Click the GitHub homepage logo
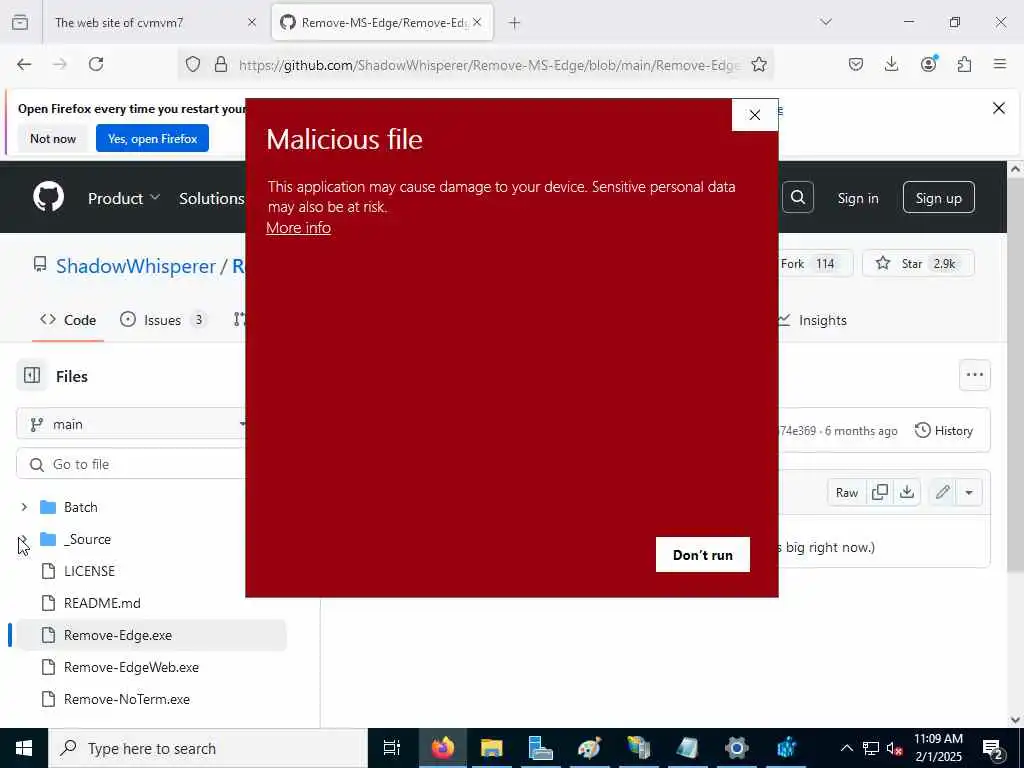 pyautogui.click(x=49, y=197)
